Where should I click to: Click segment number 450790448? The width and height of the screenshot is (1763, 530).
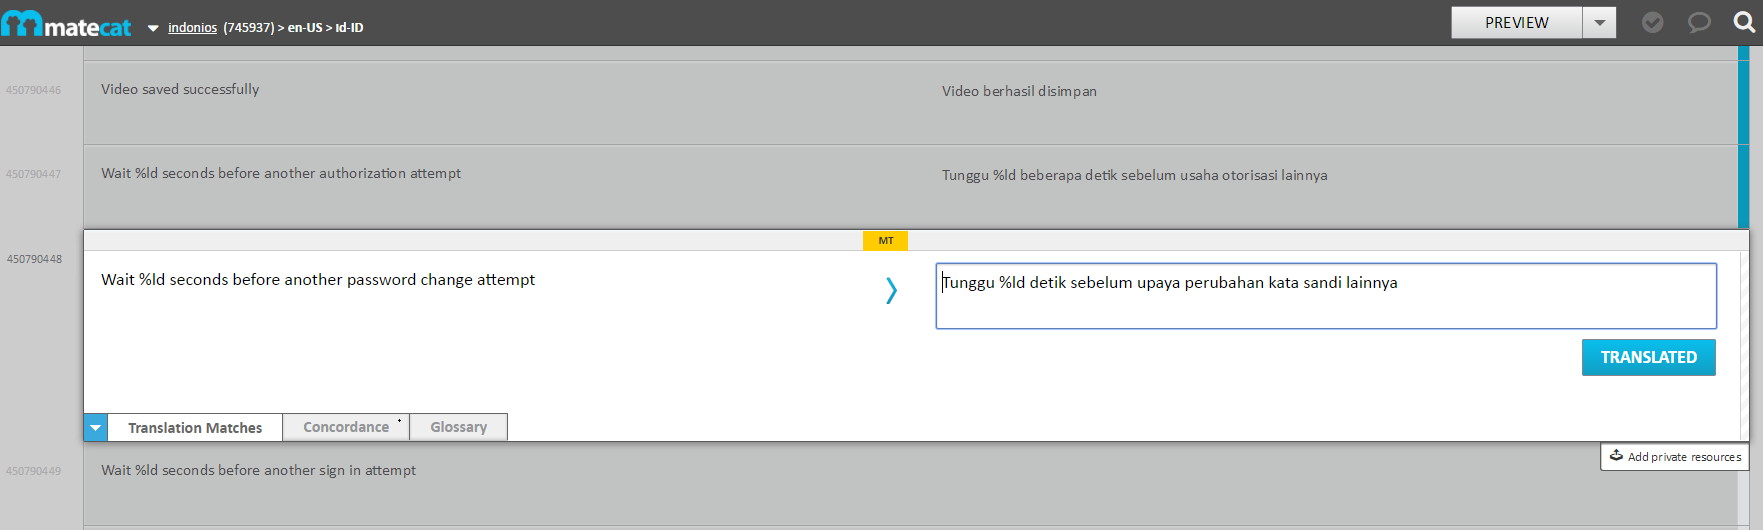[34, 259]
